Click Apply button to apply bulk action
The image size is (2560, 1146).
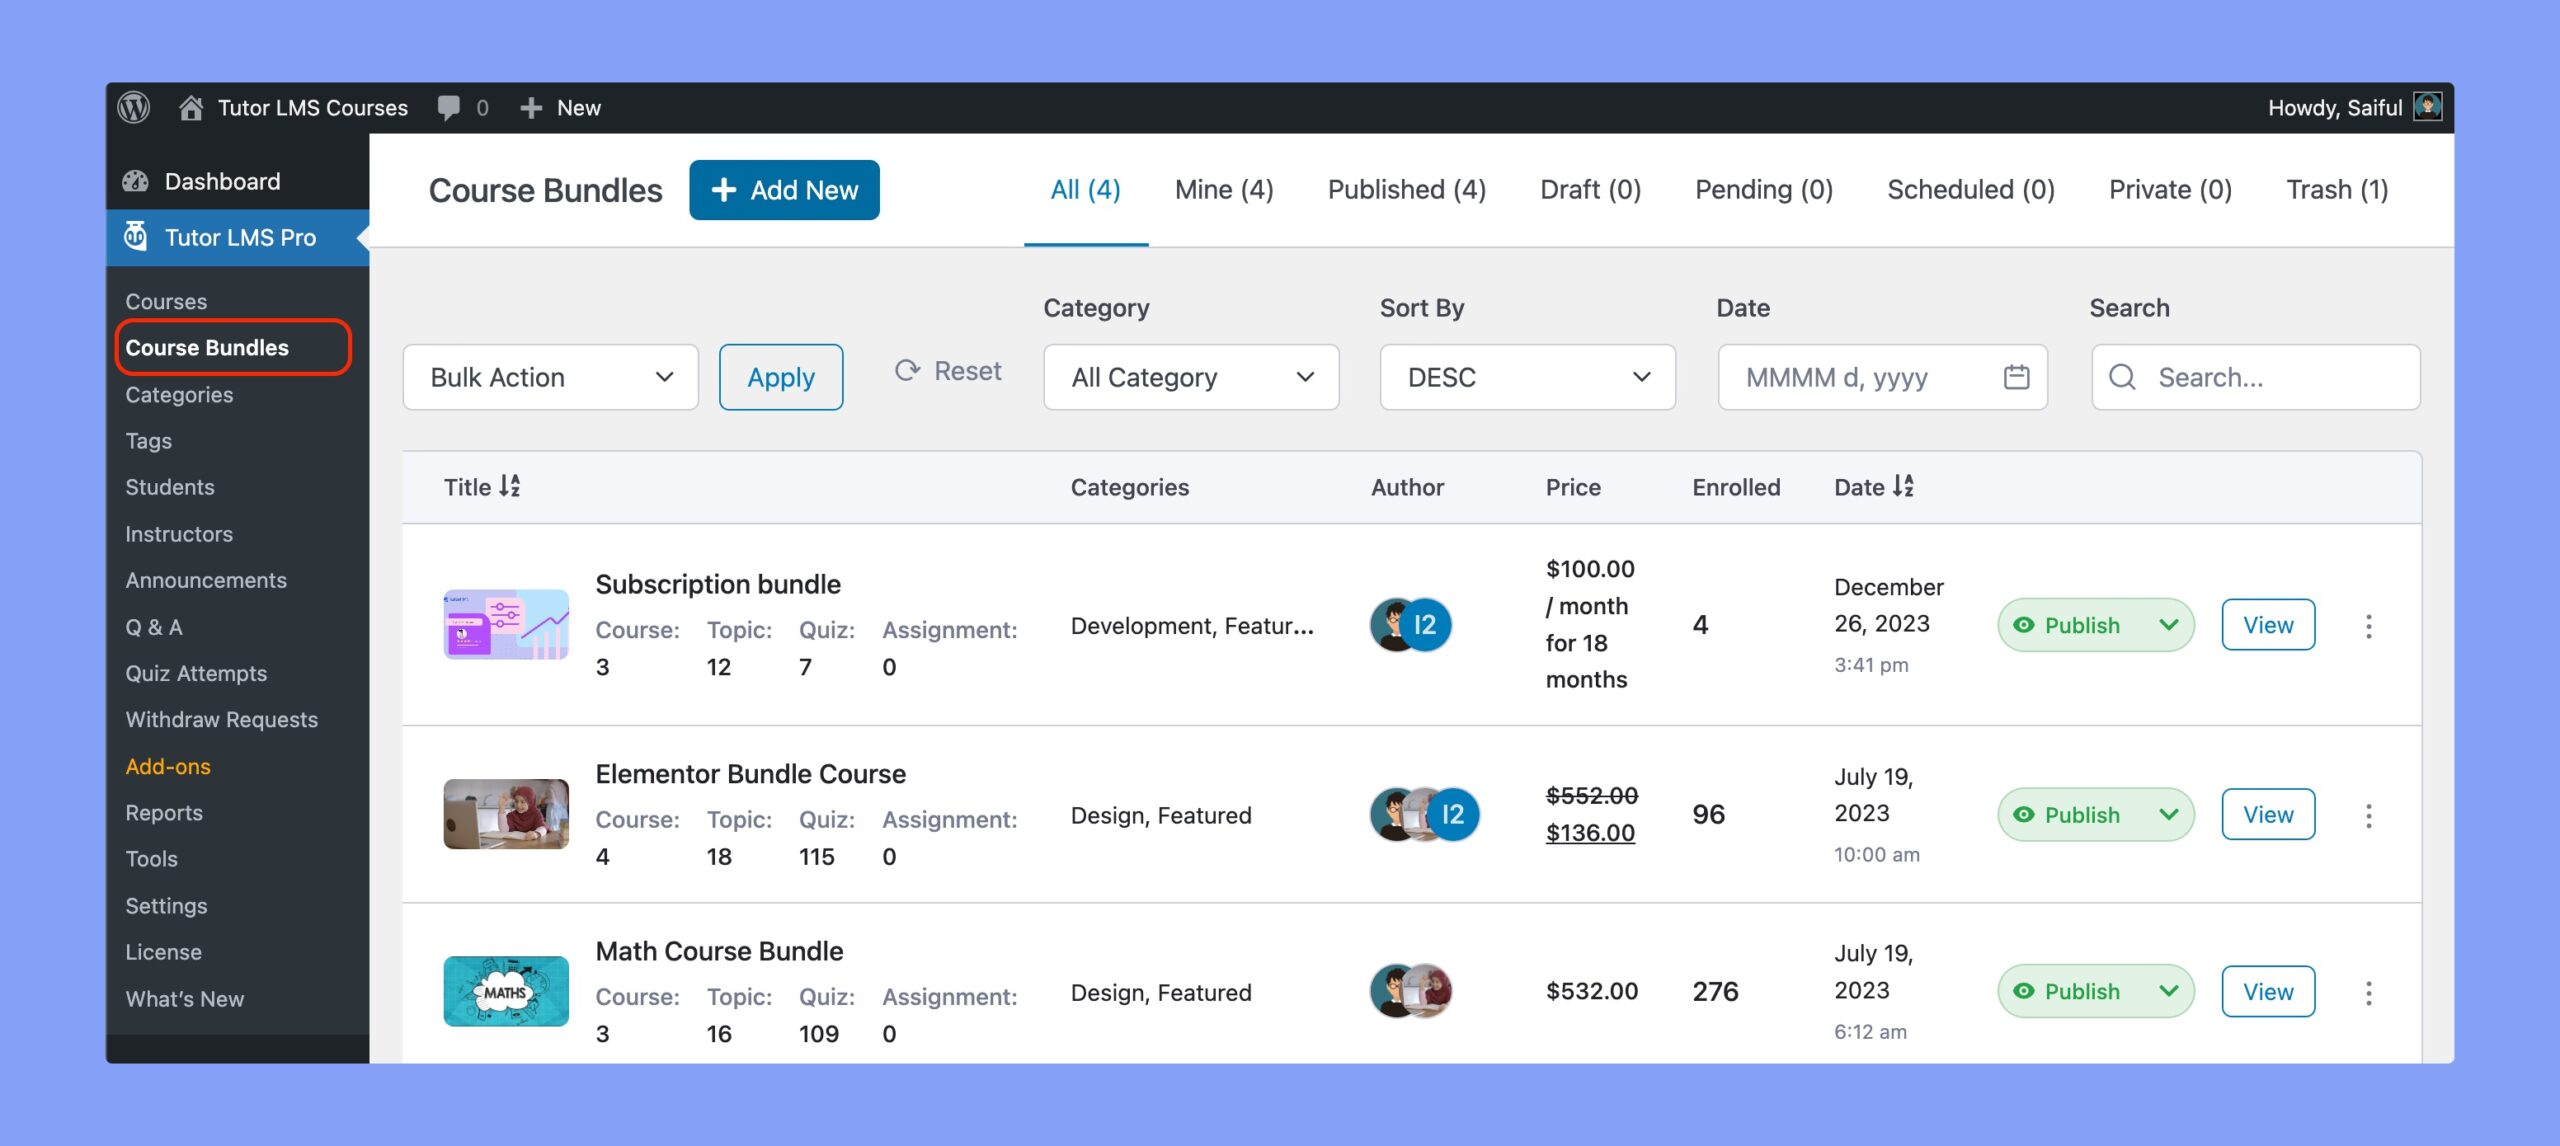click(779, 377)
